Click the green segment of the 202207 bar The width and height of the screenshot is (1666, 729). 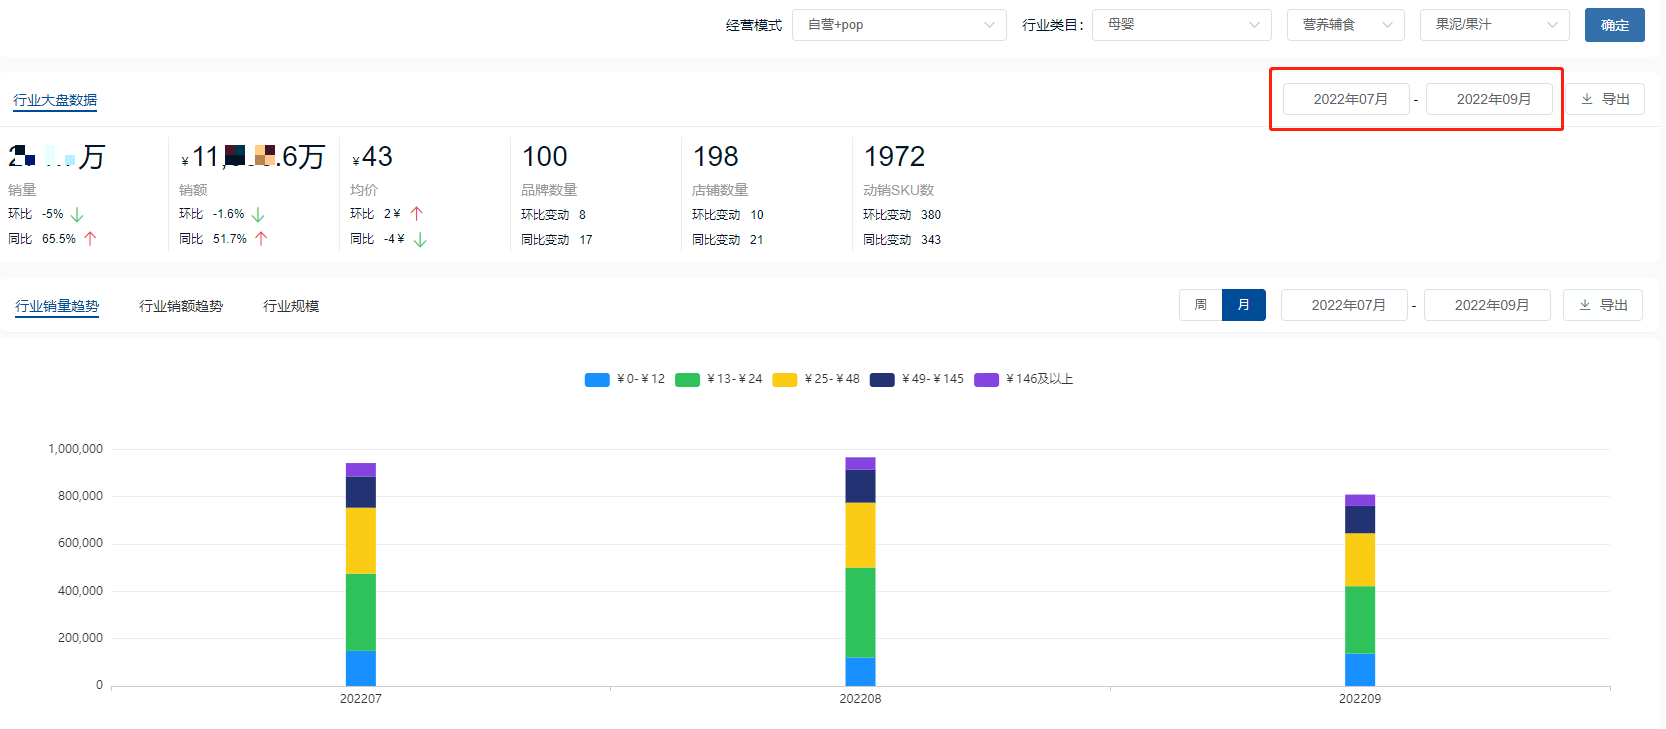(x=361, y=612)
